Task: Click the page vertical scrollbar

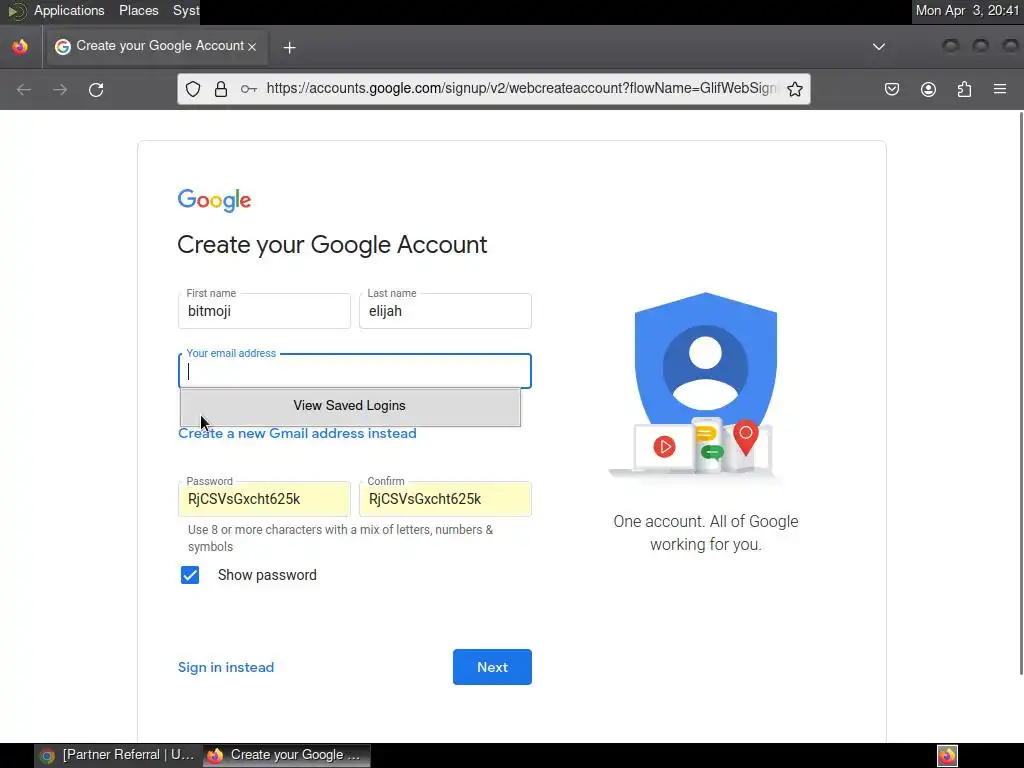Action: click(1021, 394)
